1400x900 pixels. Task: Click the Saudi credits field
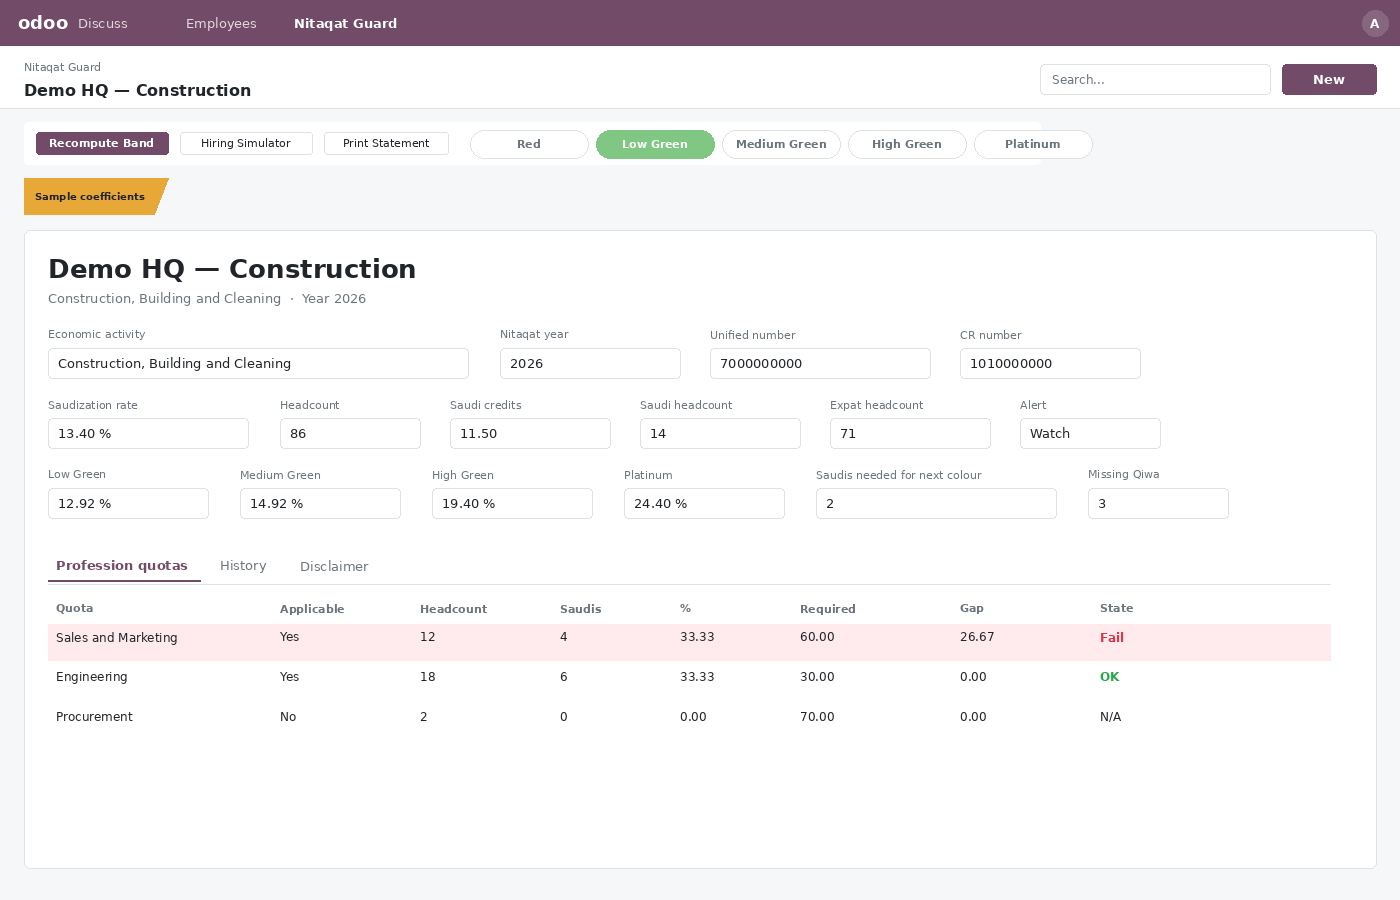[530, 433]
